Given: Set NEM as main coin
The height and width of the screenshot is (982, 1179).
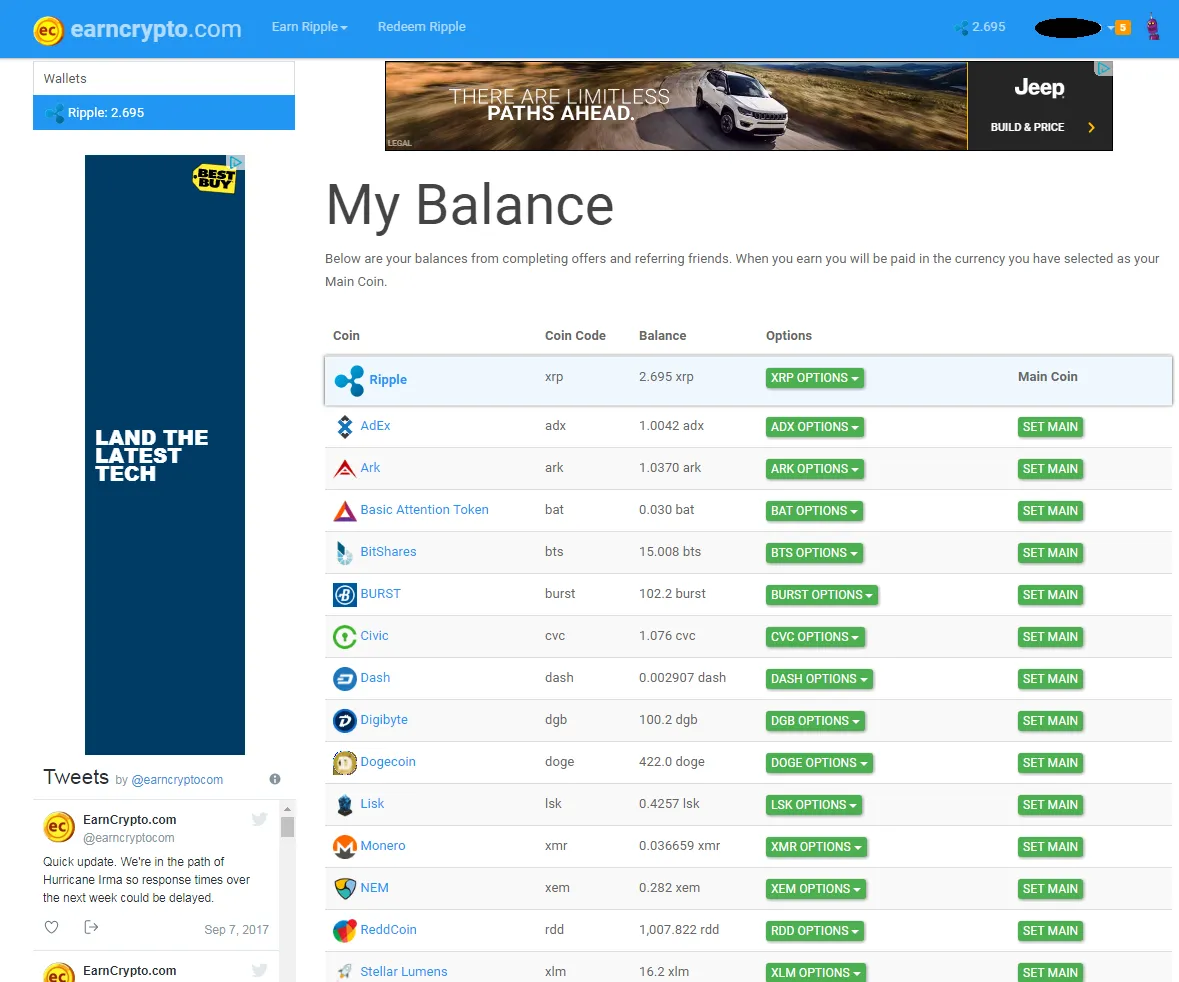Looking at the screenshot, I should (1050, 890).
